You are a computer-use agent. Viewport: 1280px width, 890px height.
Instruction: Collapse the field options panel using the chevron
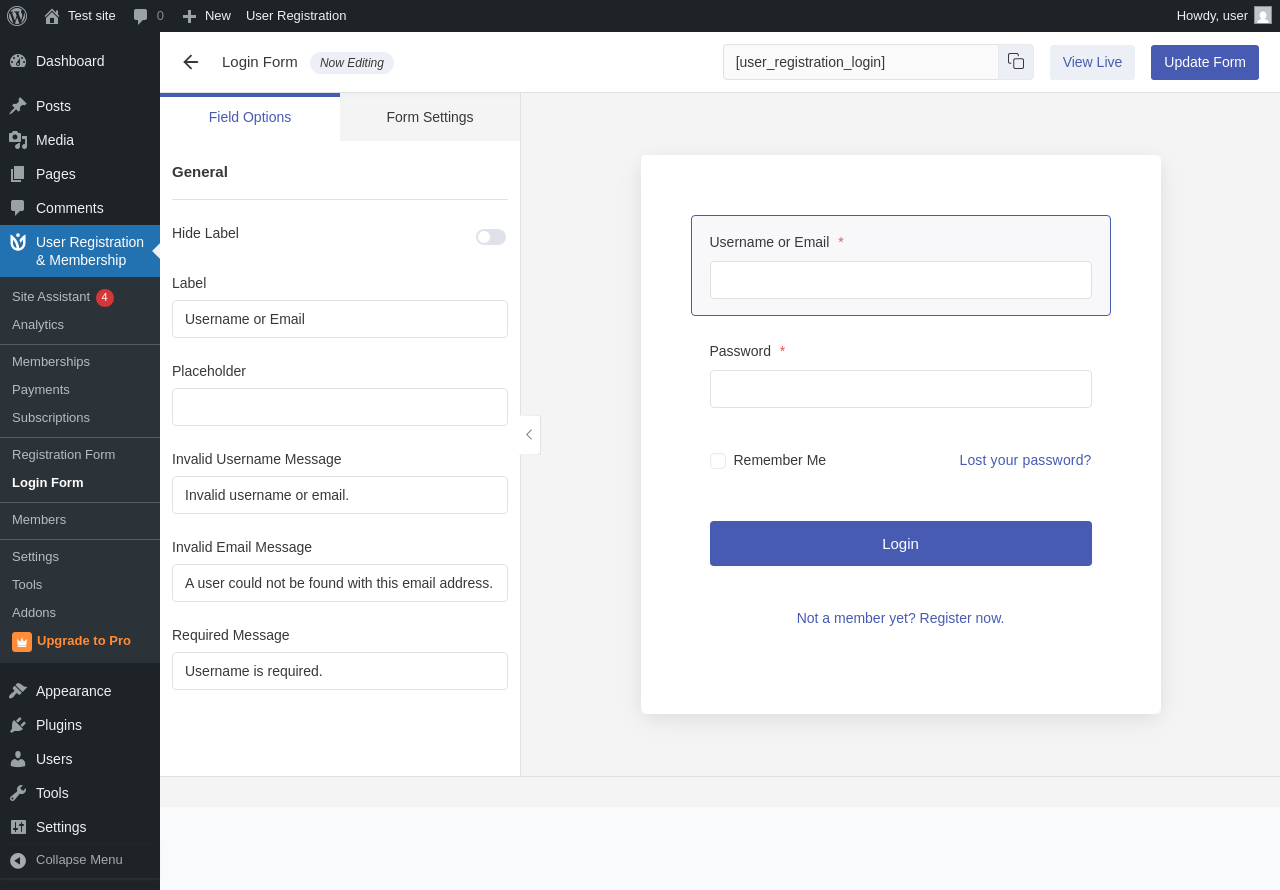(529, 435)
